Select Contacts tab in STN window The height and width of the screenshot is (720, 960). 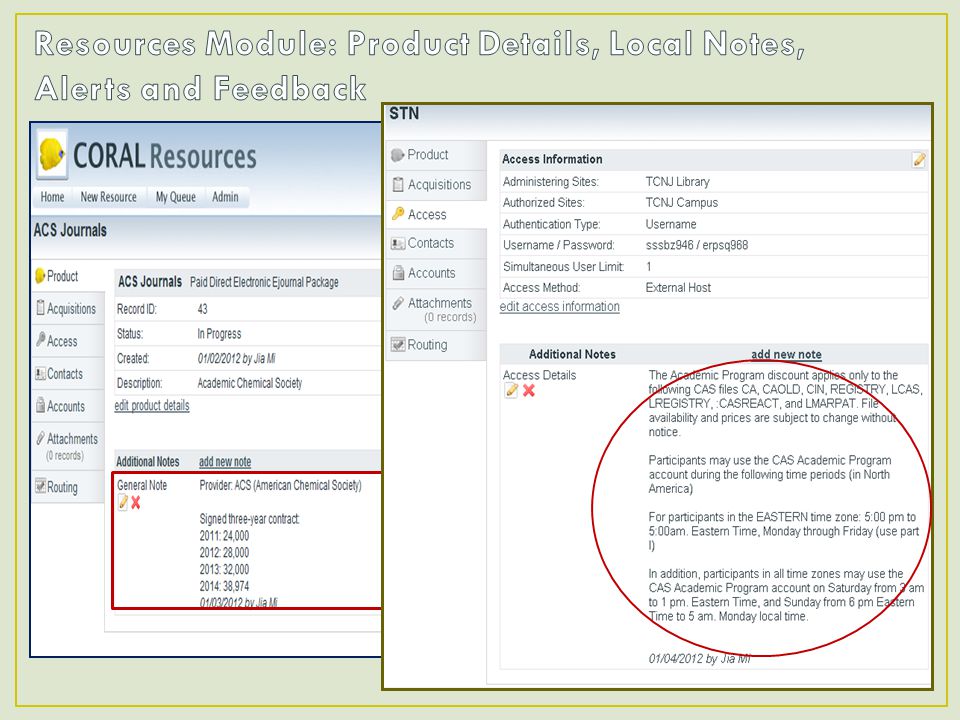437,243
